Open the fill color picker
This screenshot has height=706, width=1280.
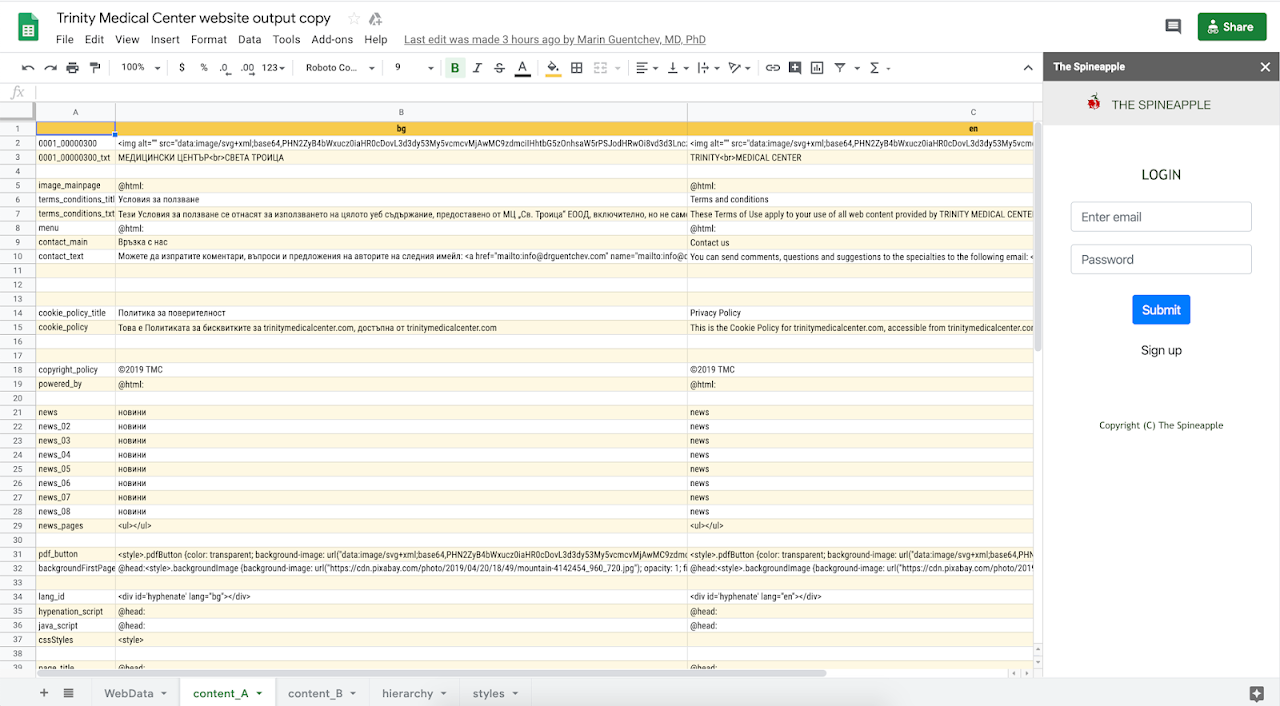tap(552, 68)
